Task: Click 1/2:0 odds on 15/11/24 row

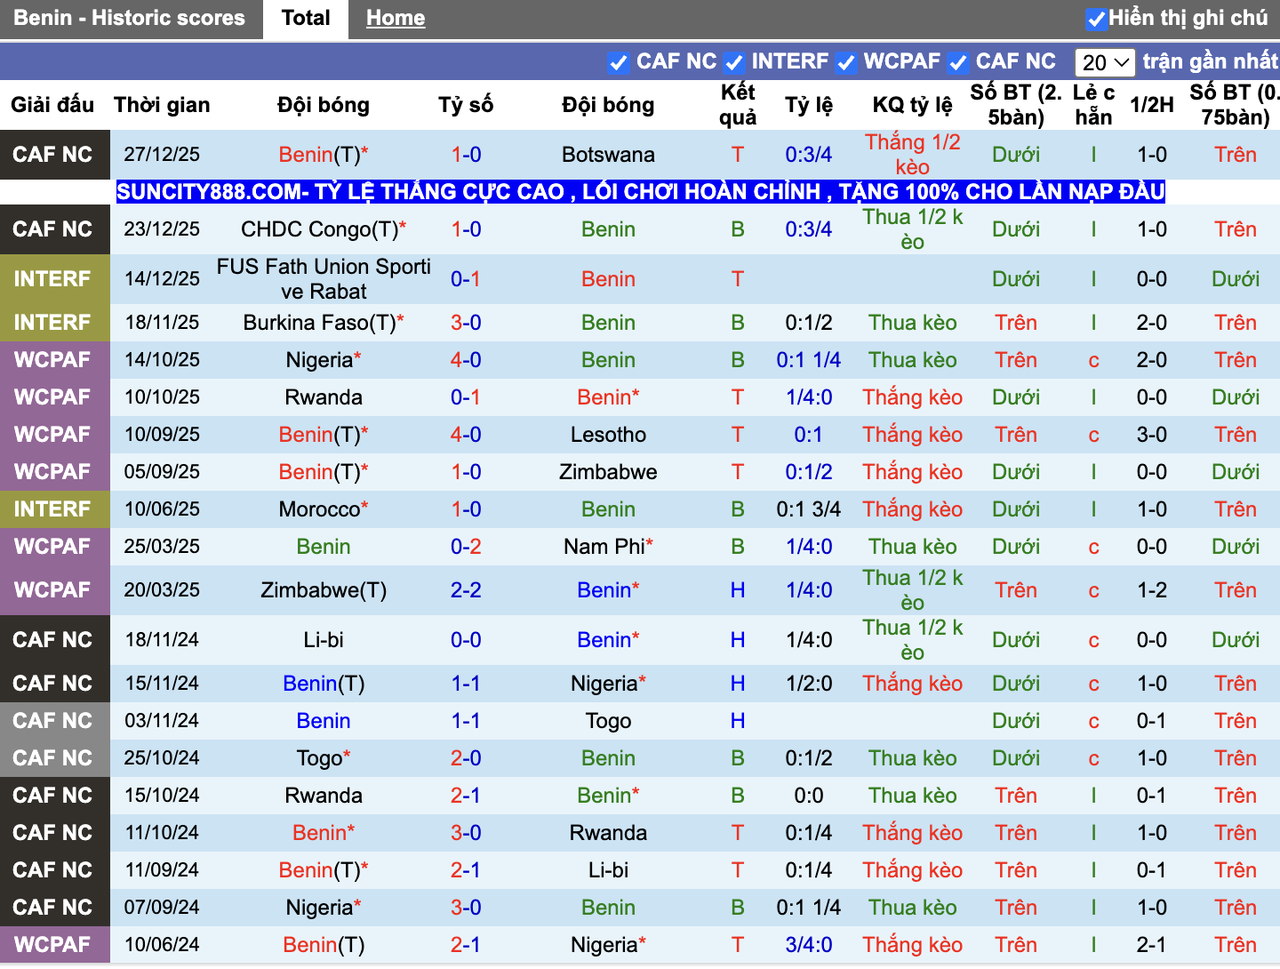Action: pos(809,684)
